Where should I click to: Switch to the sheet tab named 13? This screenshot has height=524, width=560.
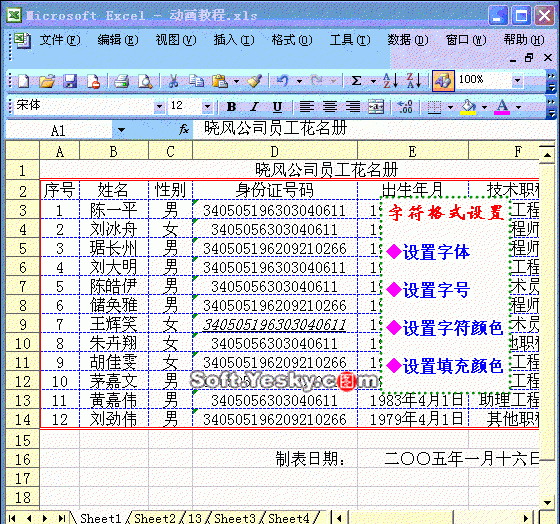coord(195,518)
